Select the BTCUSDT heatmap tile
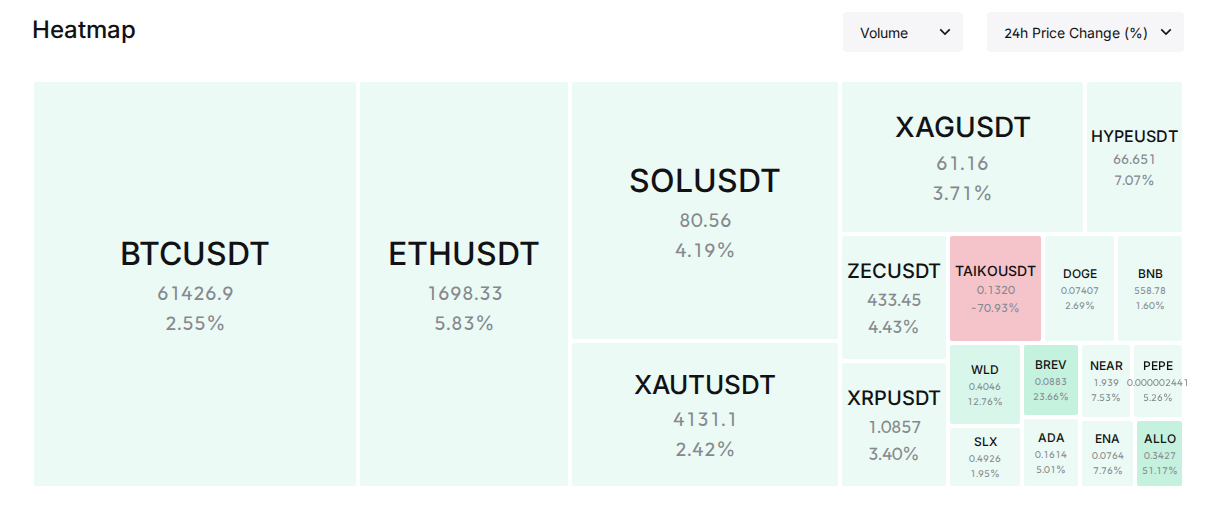The image size is (1216, 520). pyautogui.click(x=195, y=284)
